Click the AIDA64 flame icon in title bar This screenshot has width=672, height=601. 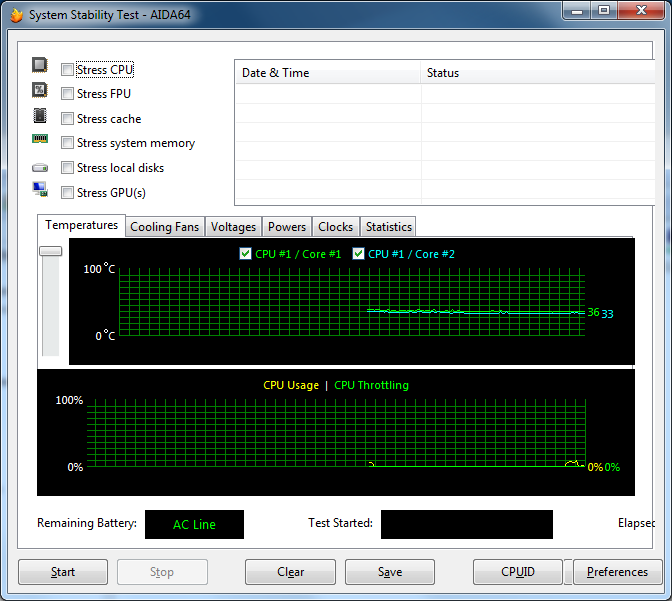point(16,15)
